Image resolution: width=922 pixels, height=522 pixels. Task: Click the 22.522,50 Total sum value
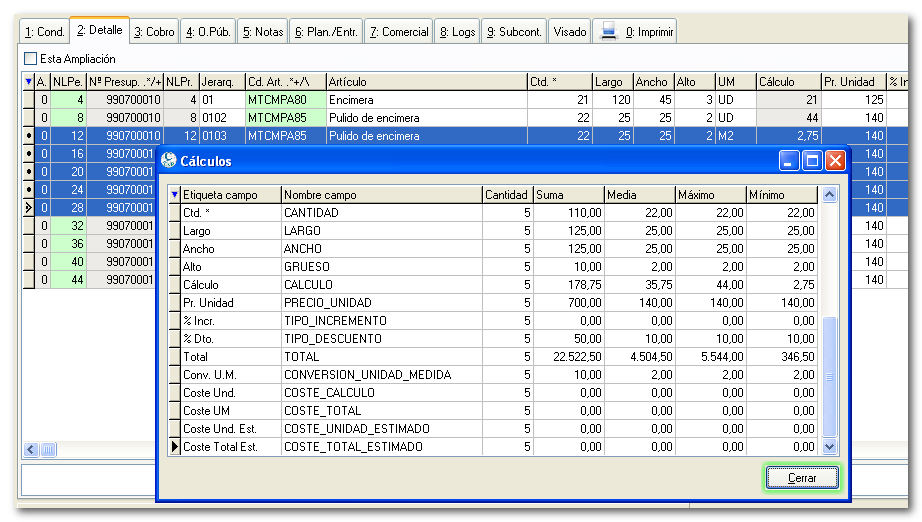click(x=569, y=357)
